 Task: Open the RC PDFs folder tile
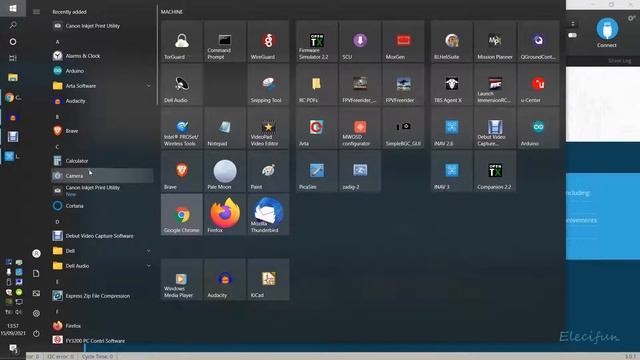[317, 85]
